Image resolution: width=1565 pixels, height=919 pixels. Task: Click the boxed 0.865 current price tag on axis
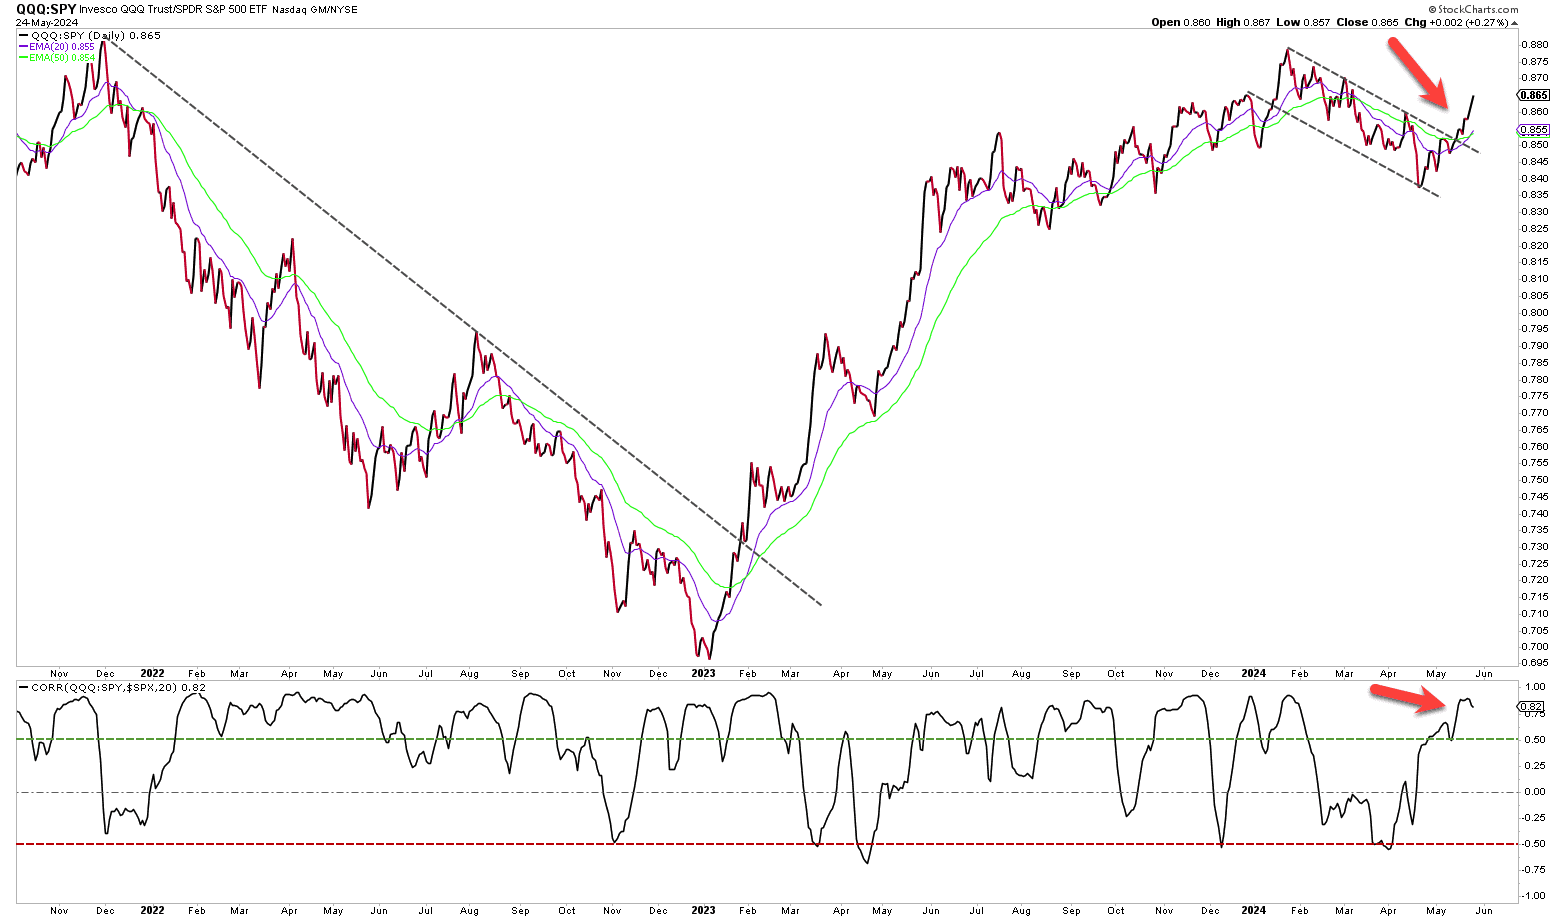tap(1534, 95)
